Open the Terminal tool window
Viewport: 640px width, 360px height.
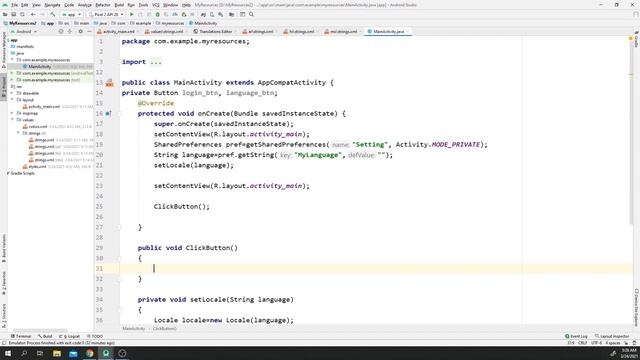21,336
